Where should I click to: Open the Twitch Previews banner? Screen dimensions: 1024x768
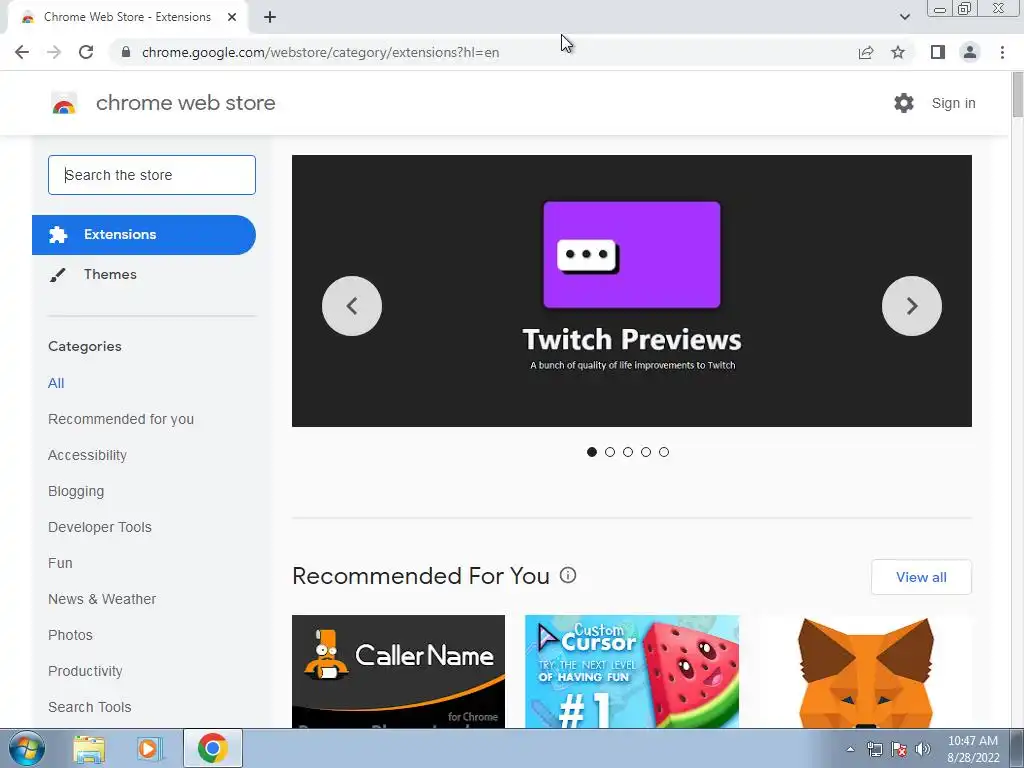pyautogui.click(x=632, y=291)
